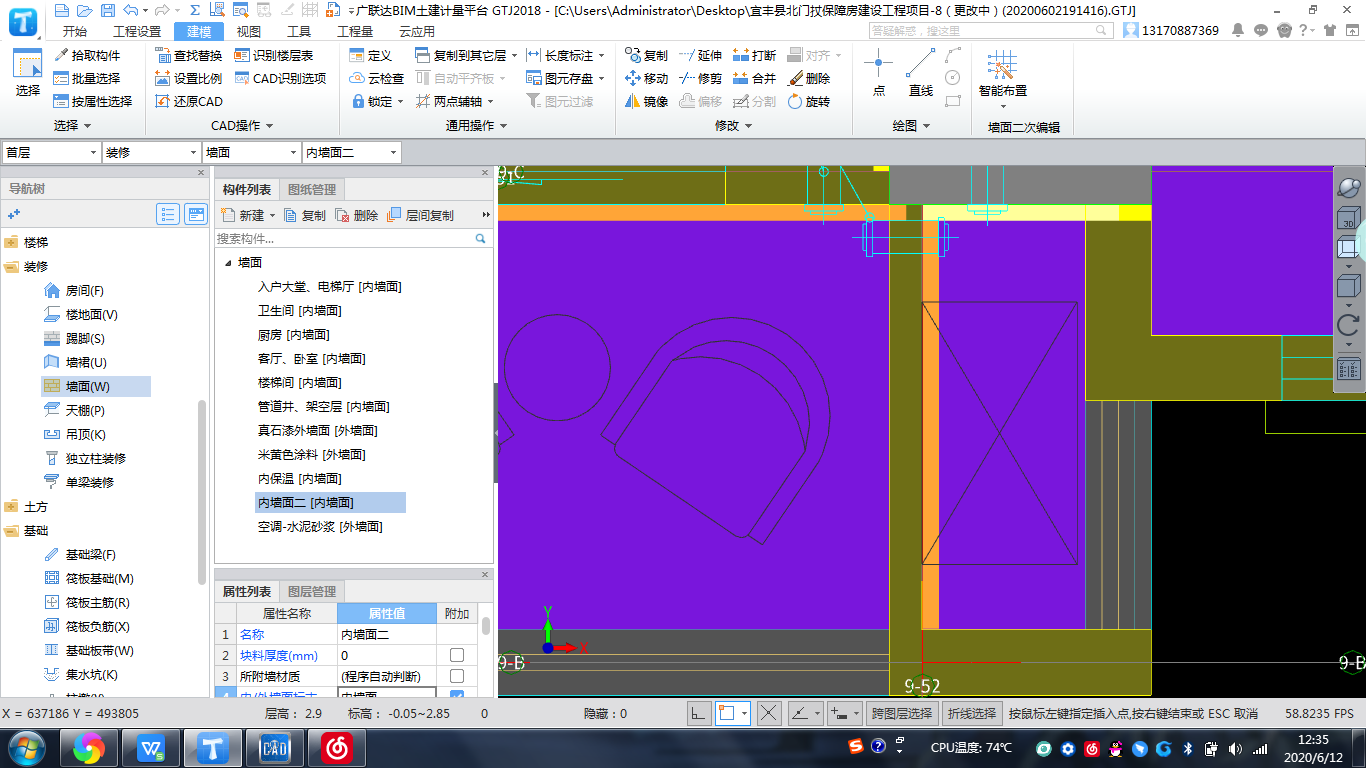Click 识别楼层表 recognize floor table
This screenshot has width=1366, height=768.
point(274,55)
